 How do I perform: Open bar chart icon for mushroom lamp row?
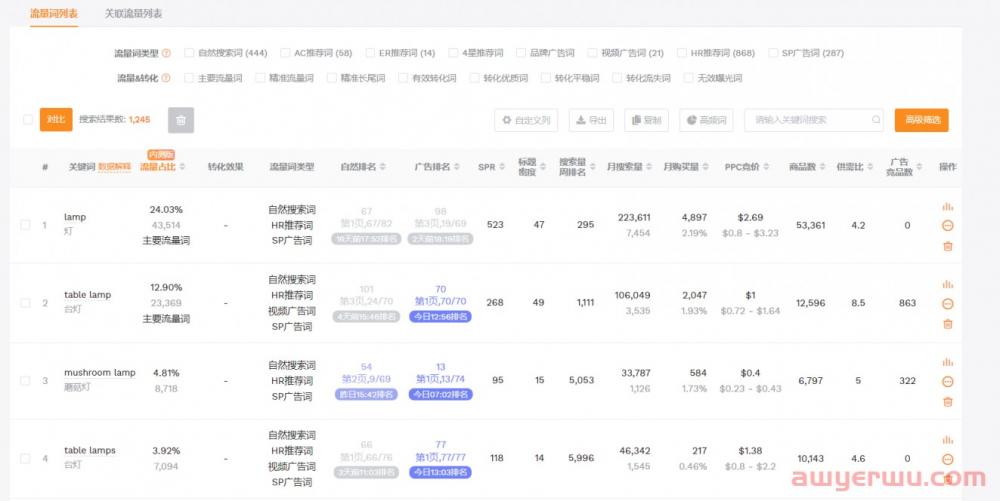click(947, 362)
